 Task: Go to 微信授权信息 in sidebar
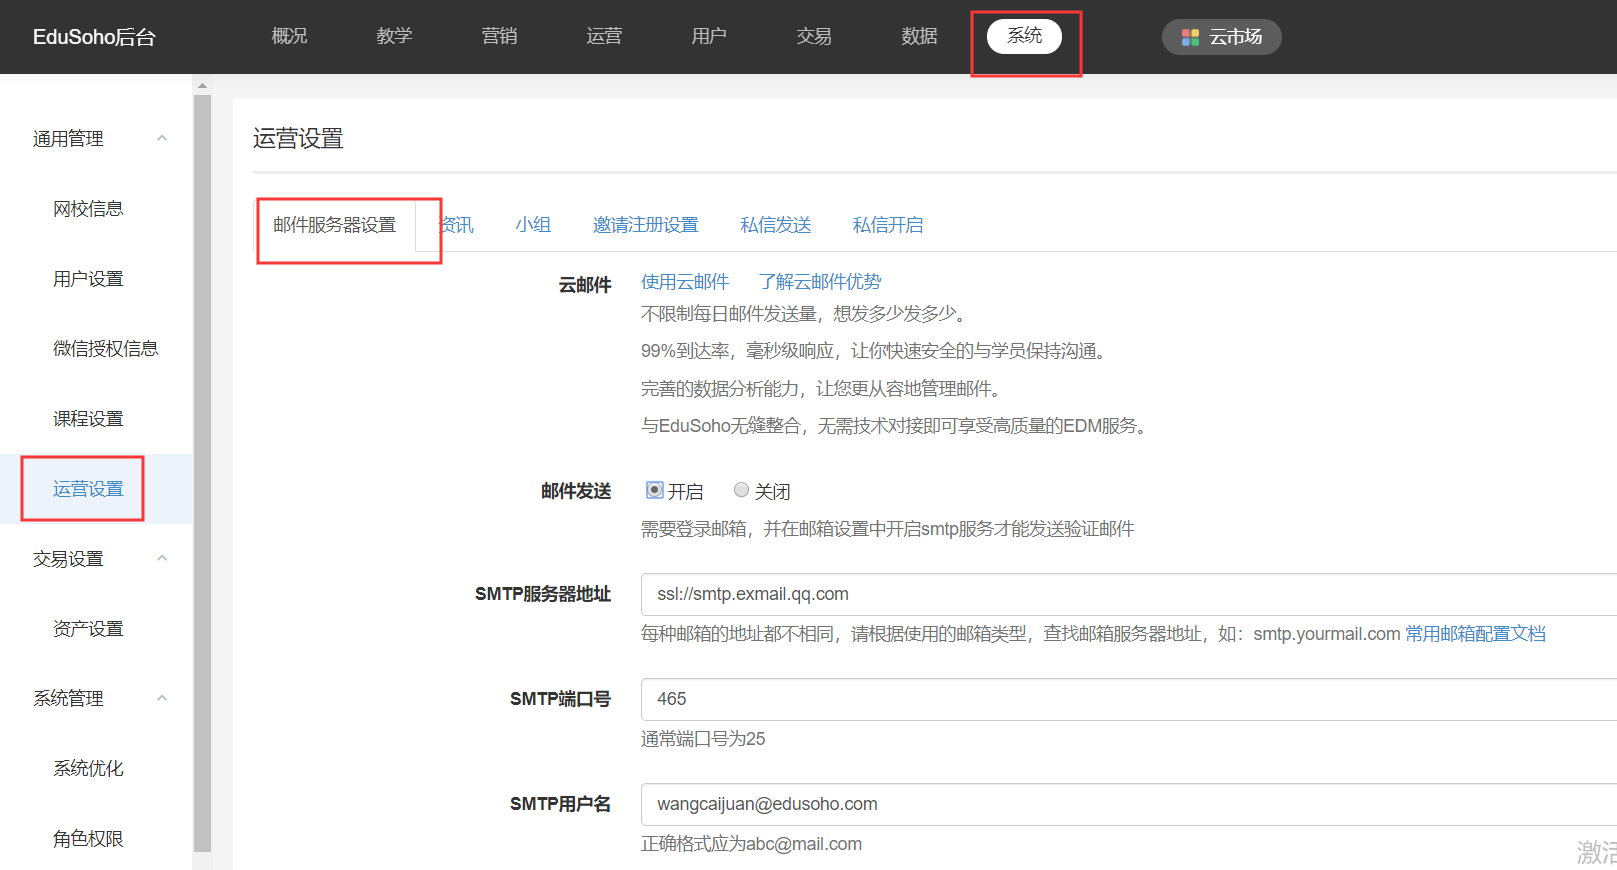[105, 349]
